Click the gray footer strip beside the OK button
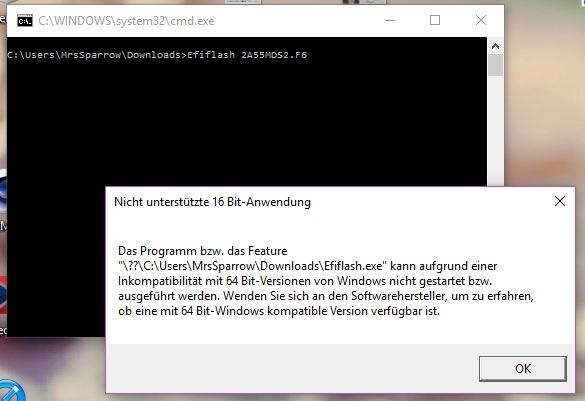Screen dimensions: 585x401 (291, 369)
